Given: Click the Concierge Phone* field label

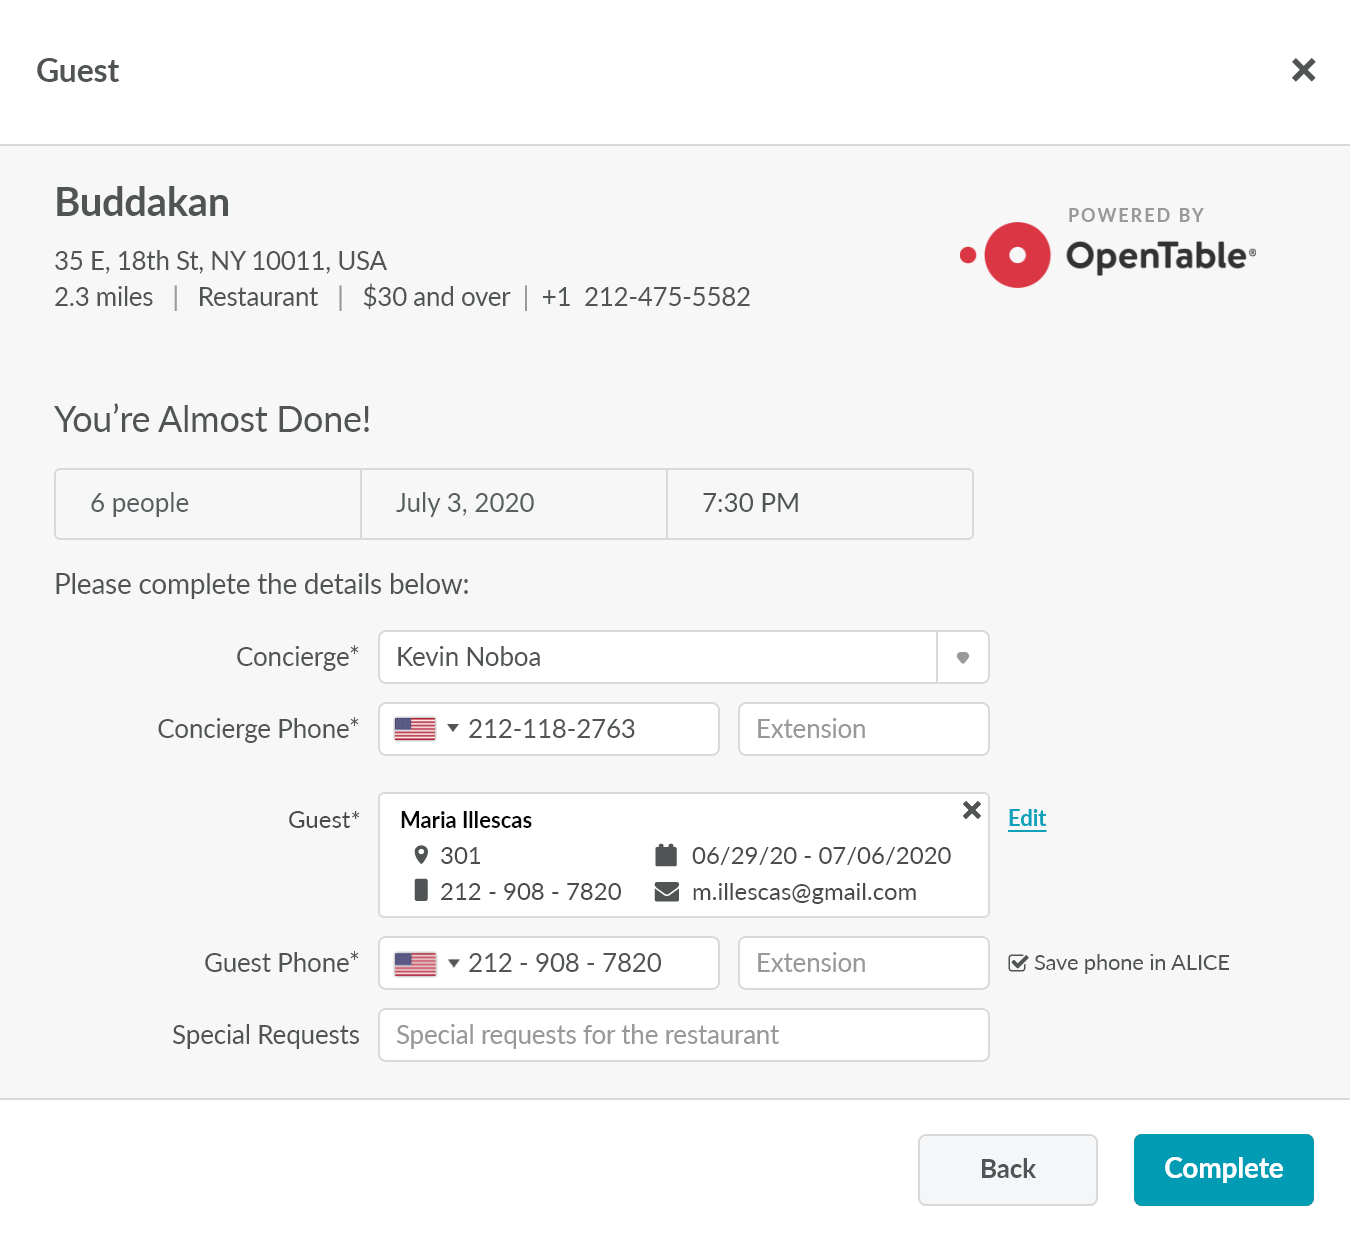Looking at the screenshot, I should [x=258, y=729].
